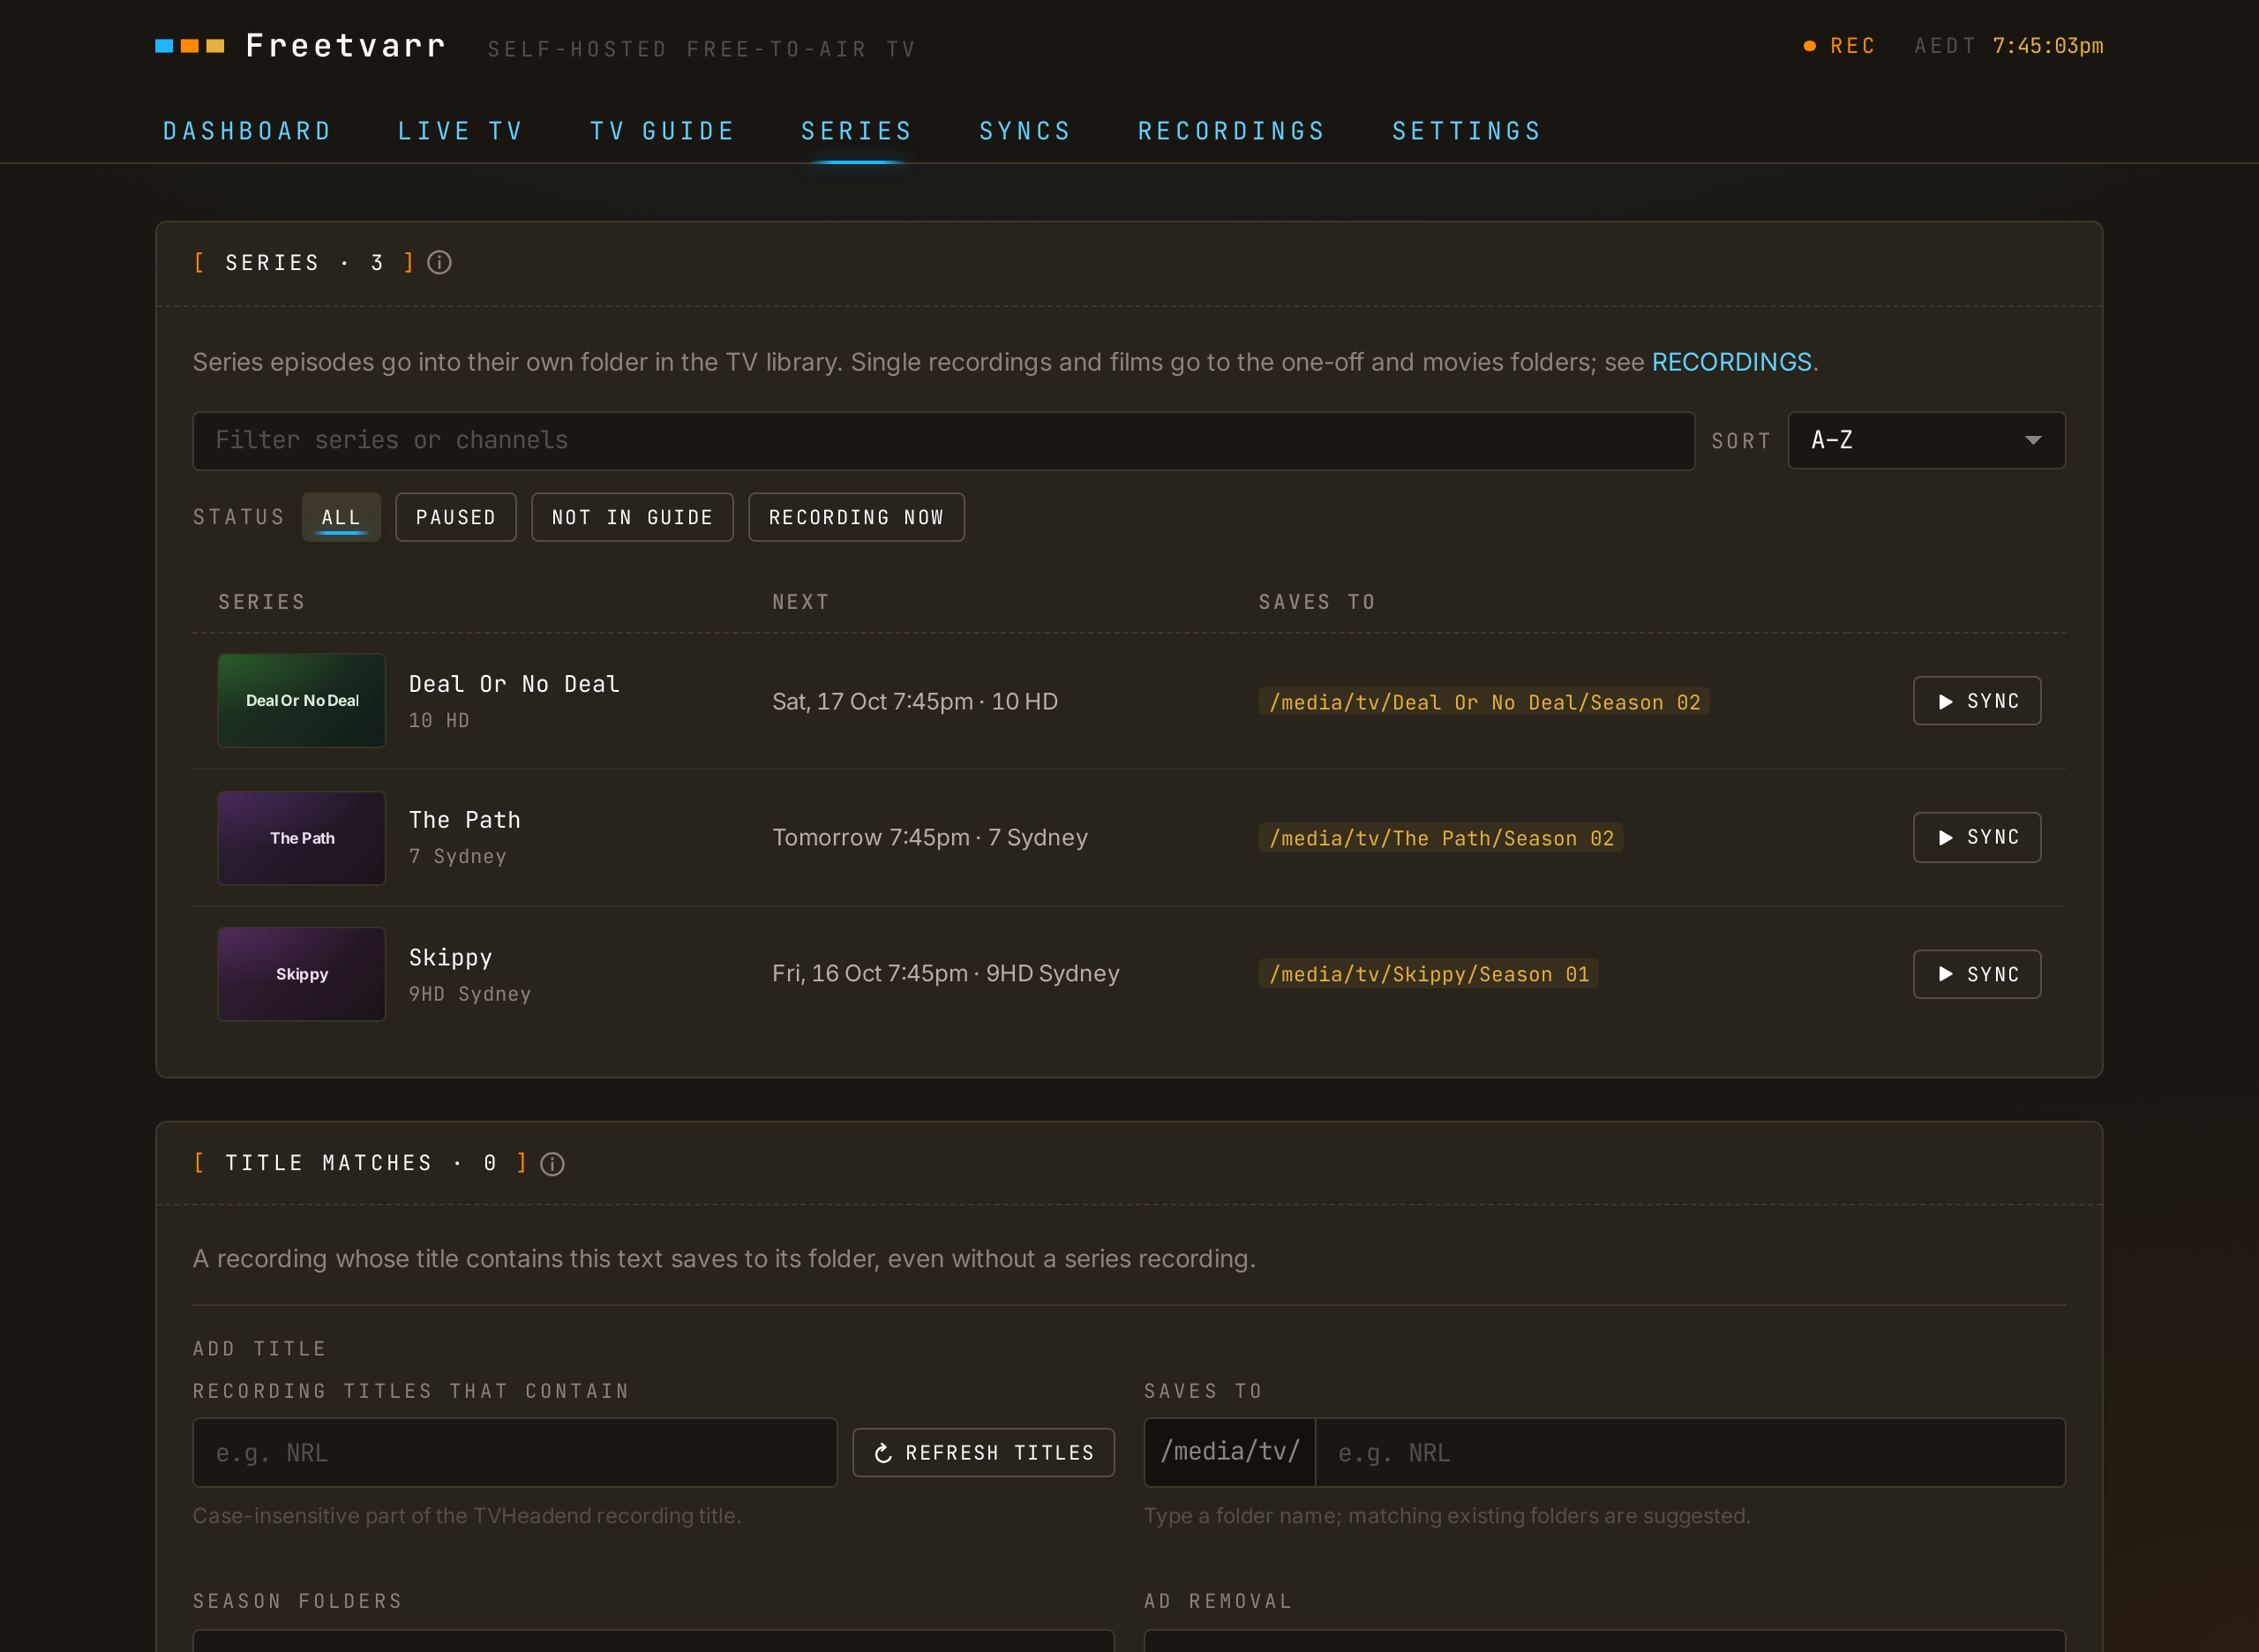Open The Path thumbnail
Screen dimensions: 2259x1652
(302, 838)
